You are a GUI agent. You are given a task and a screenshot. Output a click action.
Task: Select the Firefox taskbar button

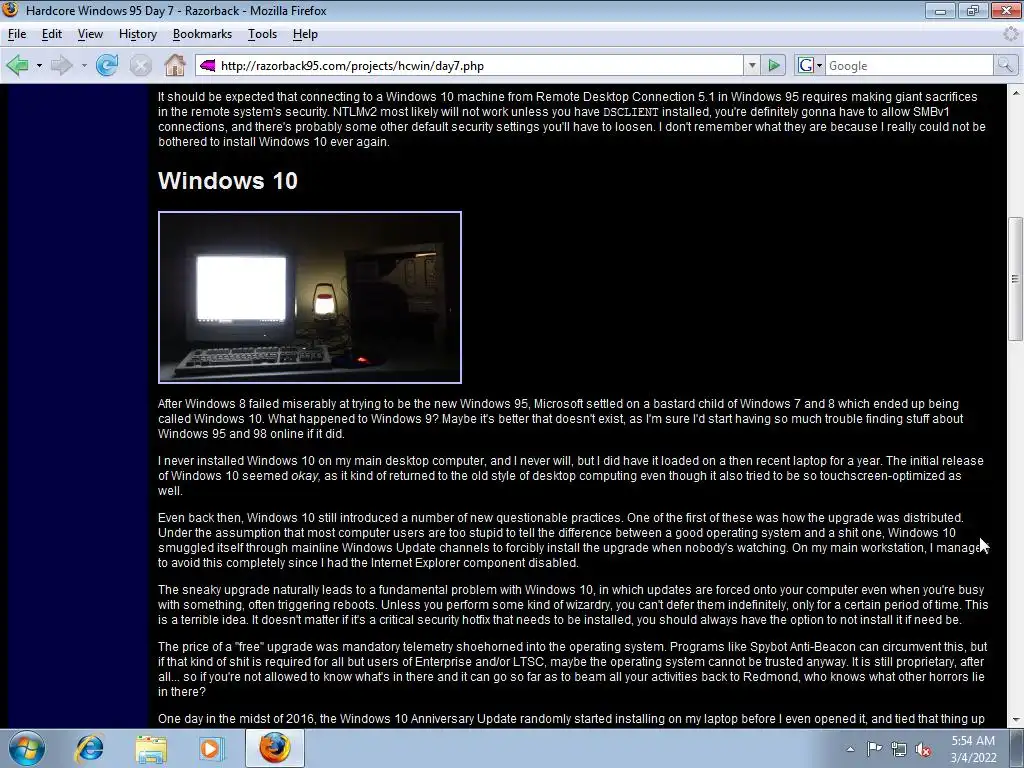pyautogui.click(x=275, y=748)
